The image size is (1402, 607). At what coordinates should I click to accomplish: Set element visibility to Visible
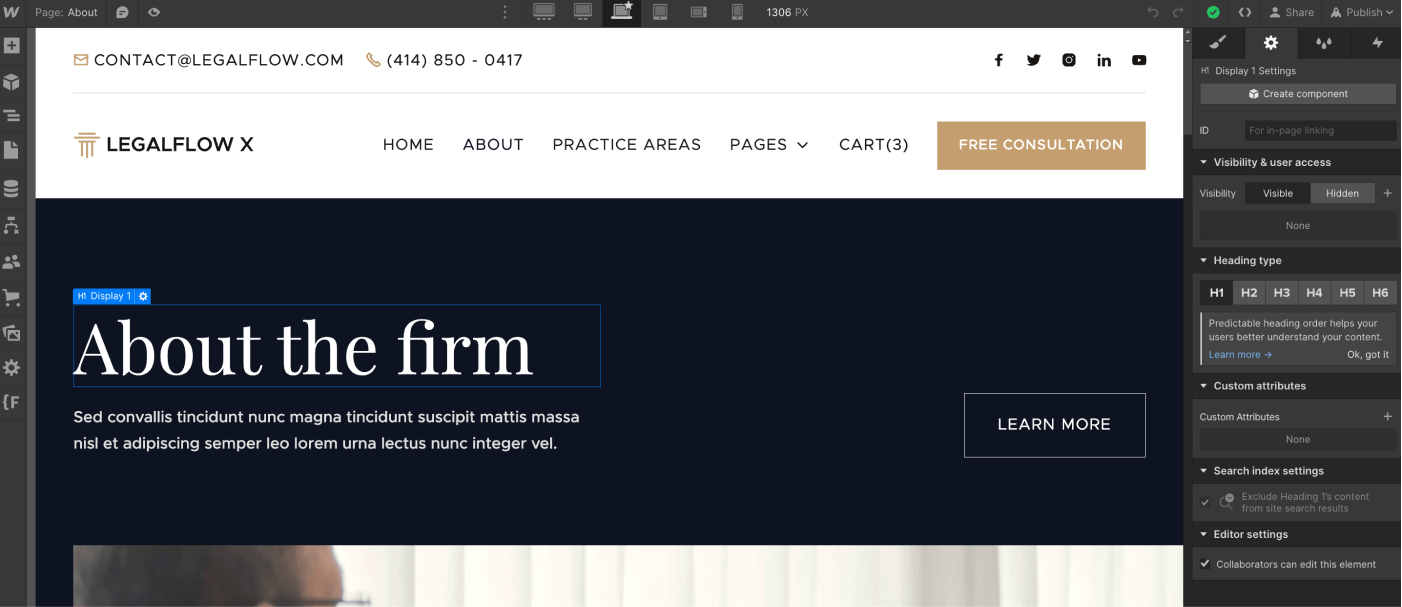pyautogui.click(x=1276, y=193)
